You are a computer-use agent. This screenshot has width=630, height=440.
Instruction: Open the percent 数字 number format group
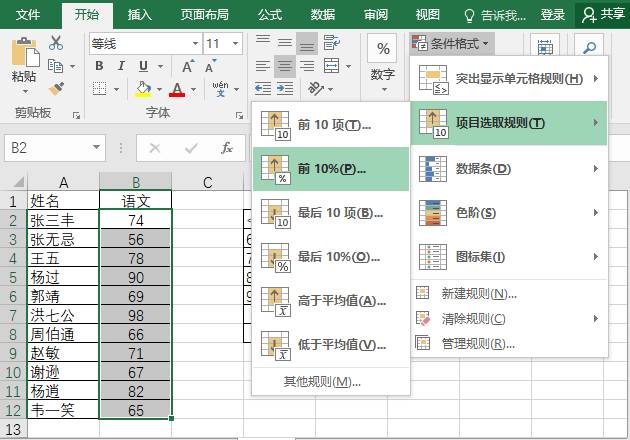382,64
